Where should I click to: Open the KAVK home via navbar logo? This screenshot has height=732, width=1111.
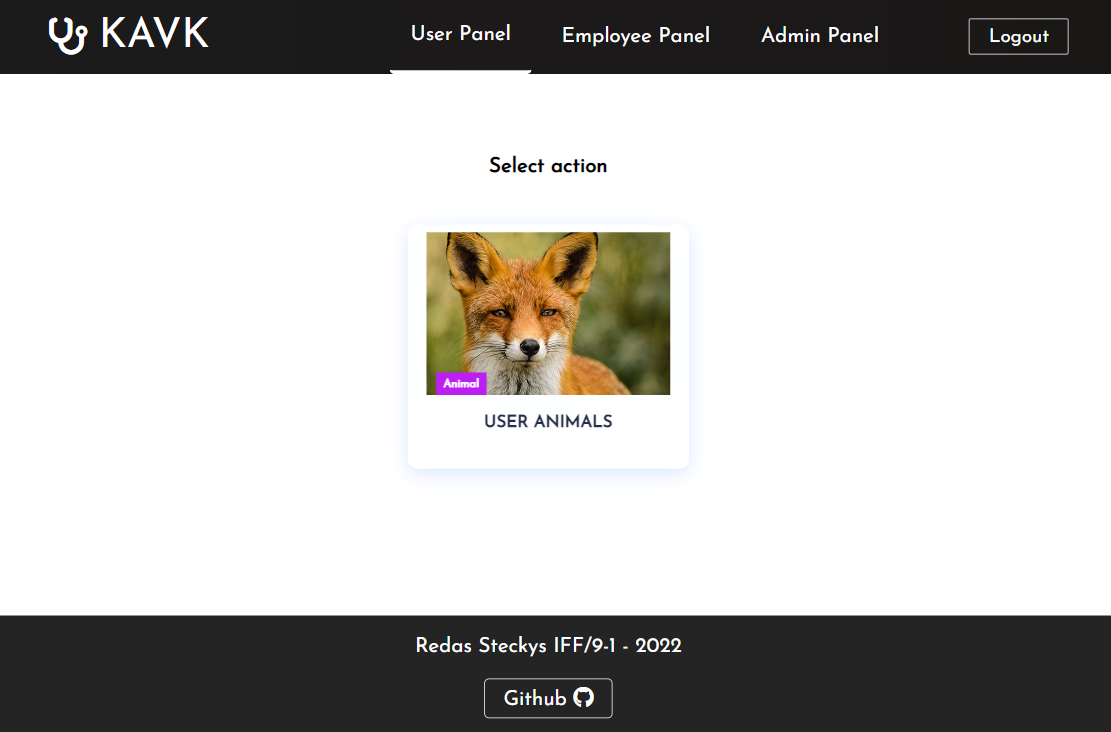129,34
